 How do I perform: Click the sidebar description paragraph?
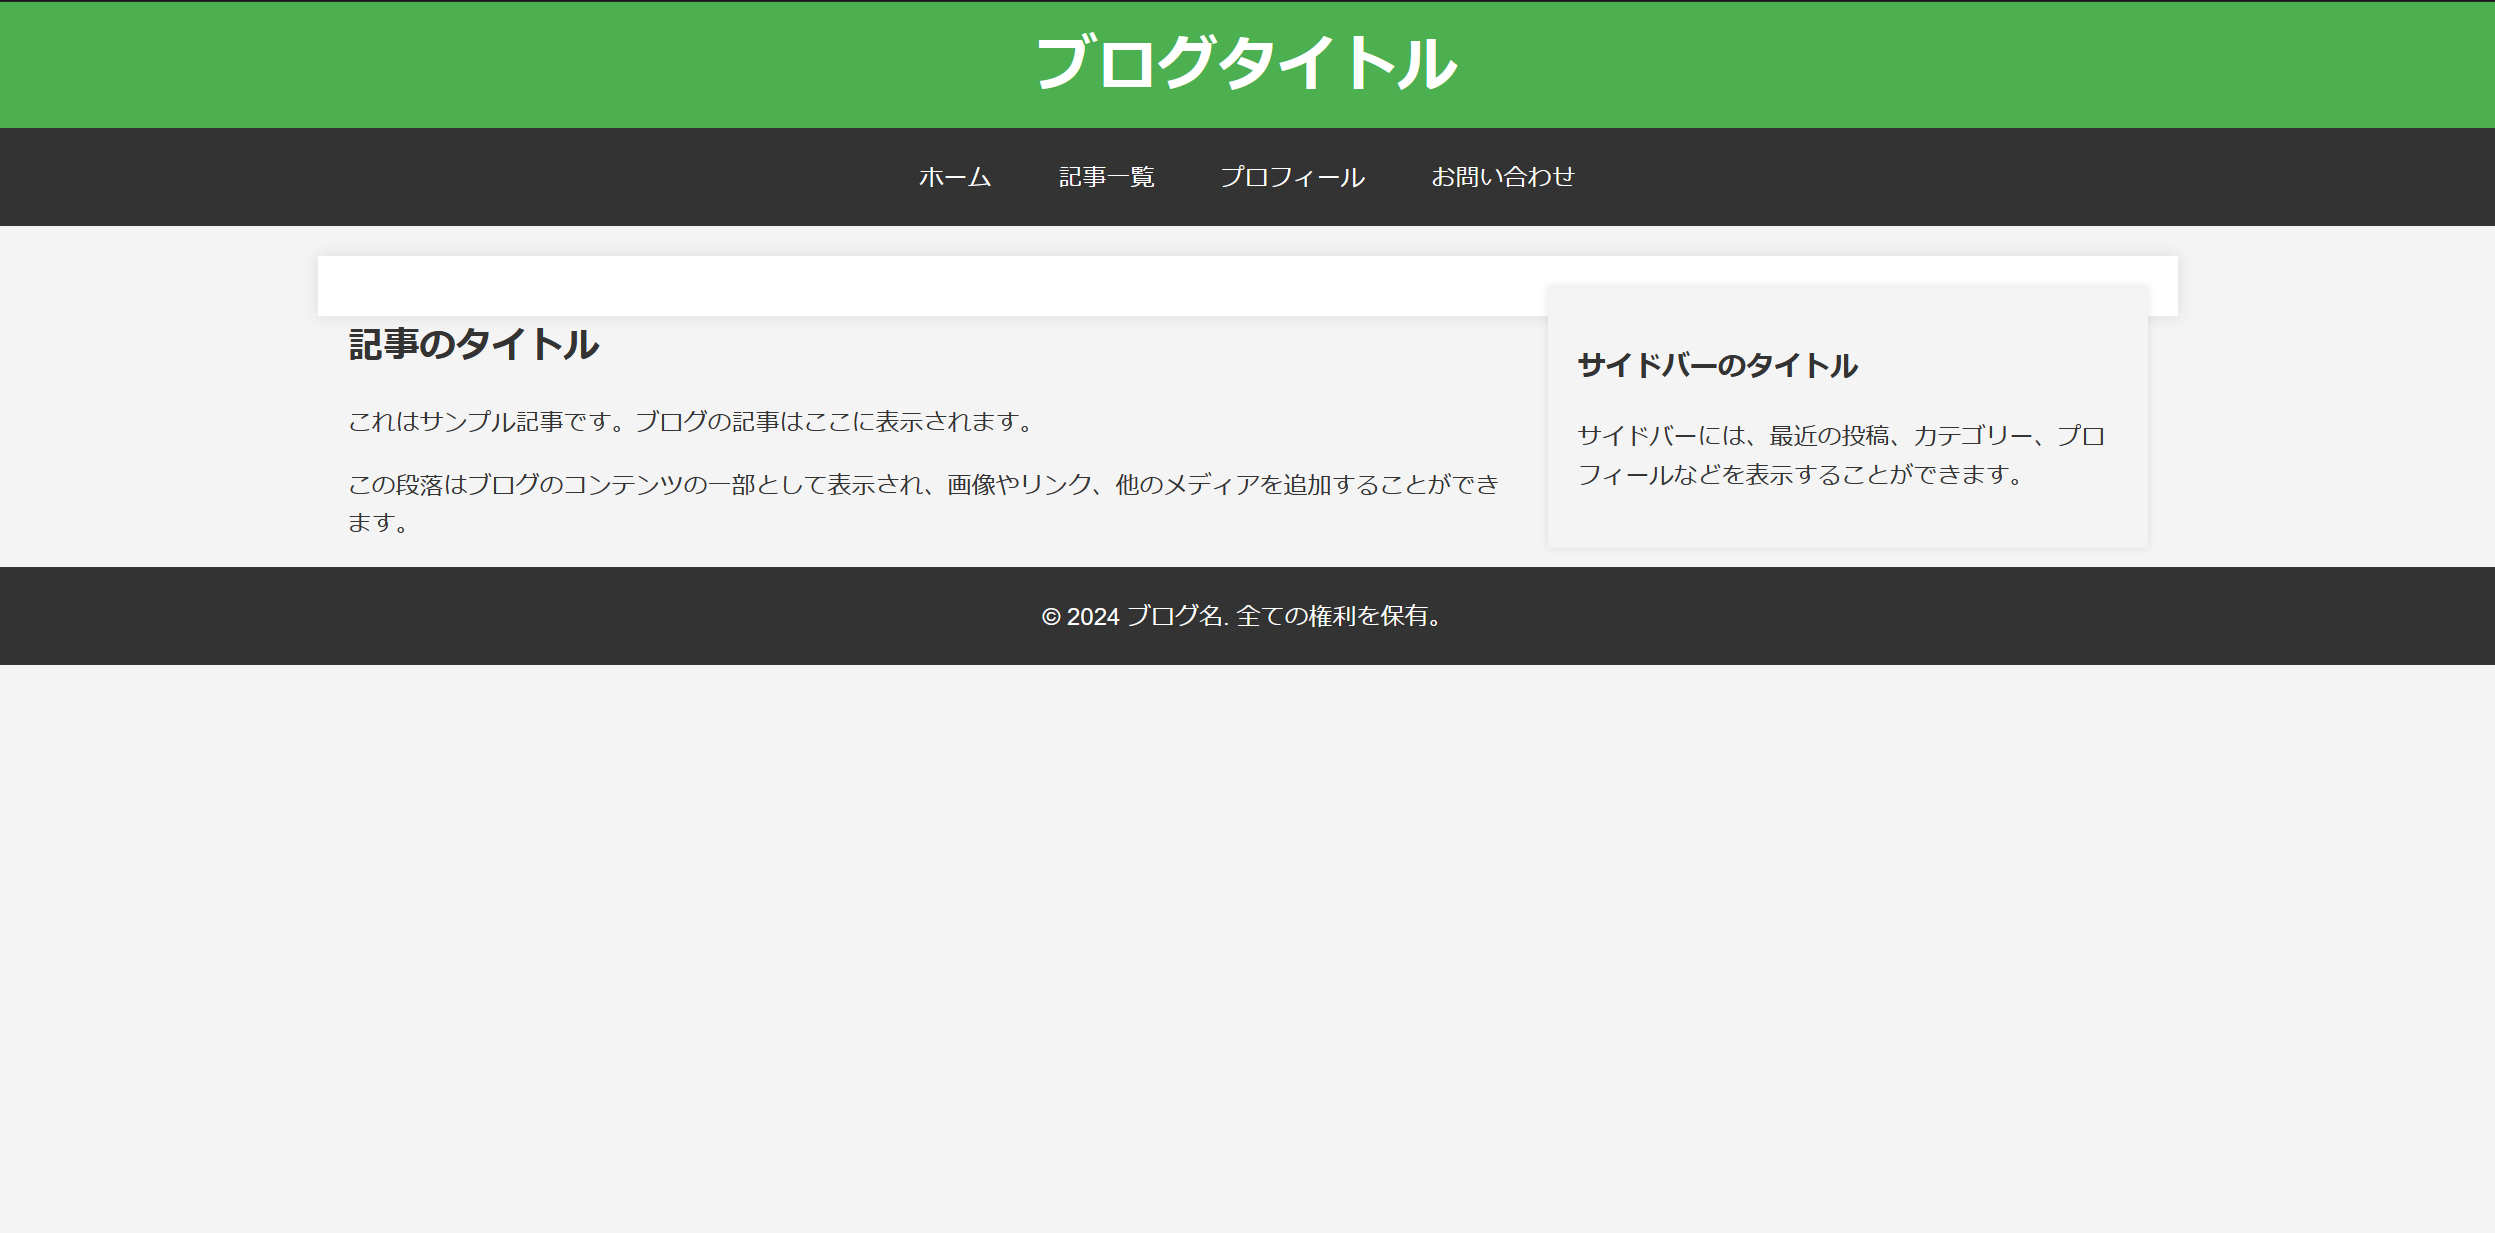pyautogui.click(x=1842, y=455)
